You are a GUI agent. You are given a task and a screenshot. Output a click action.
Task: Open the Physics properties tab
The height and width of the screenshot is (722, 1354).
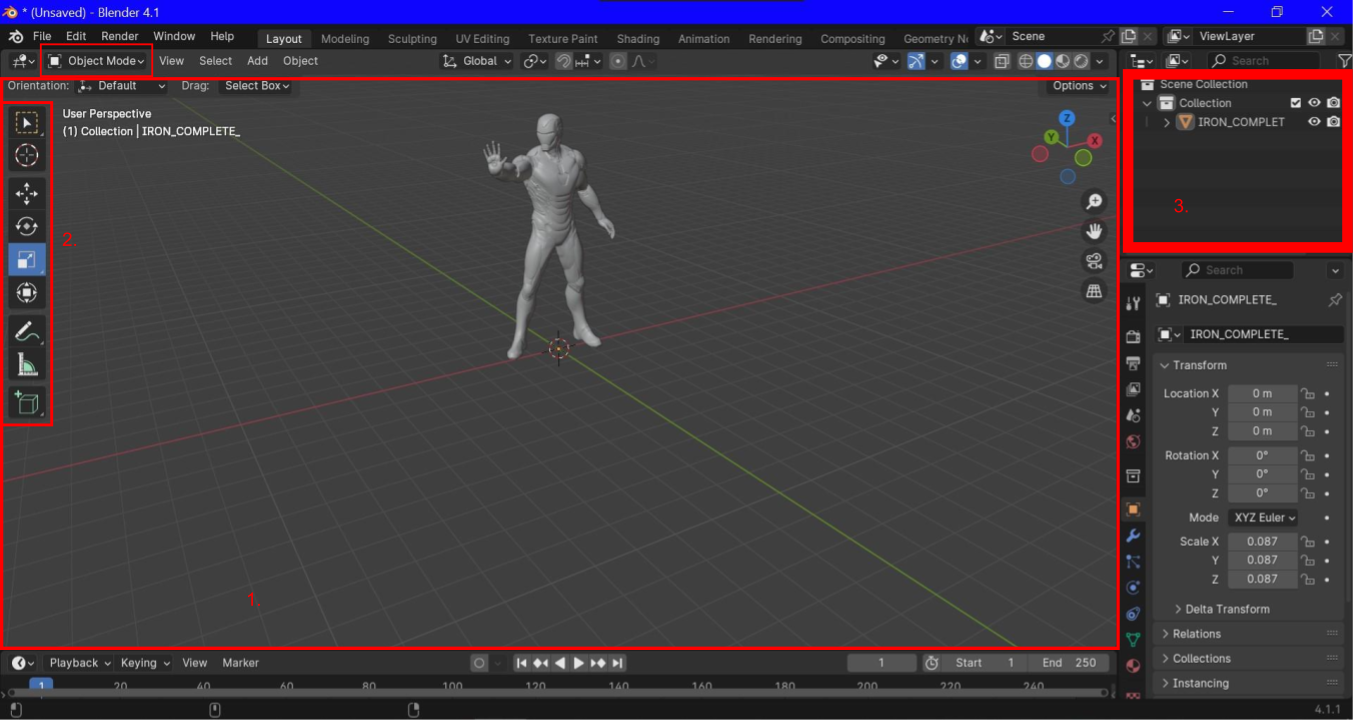1133,588
